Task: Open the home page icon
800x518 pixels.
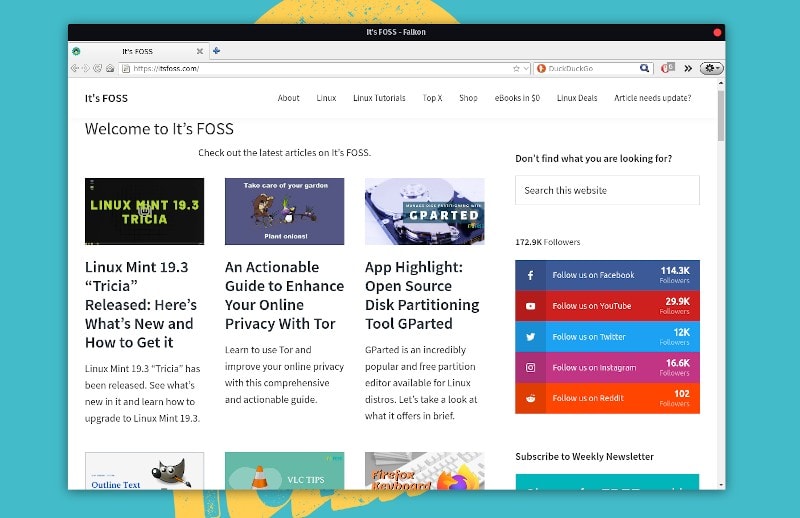Action: 110,68
